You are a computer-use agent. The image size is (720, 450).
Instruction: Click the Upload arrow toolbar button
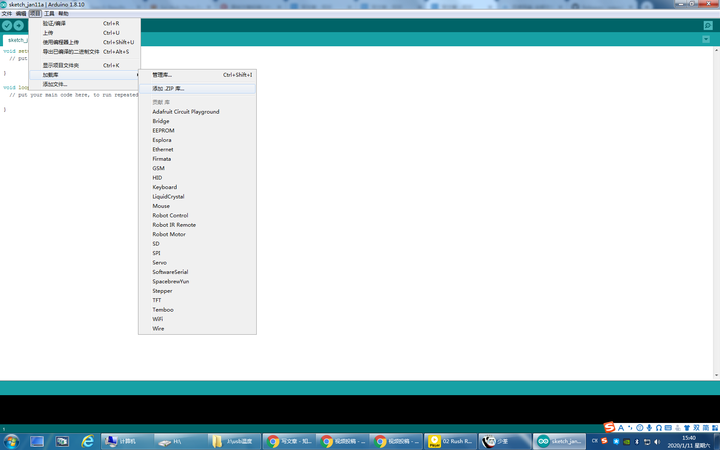[x=19, y=26]
